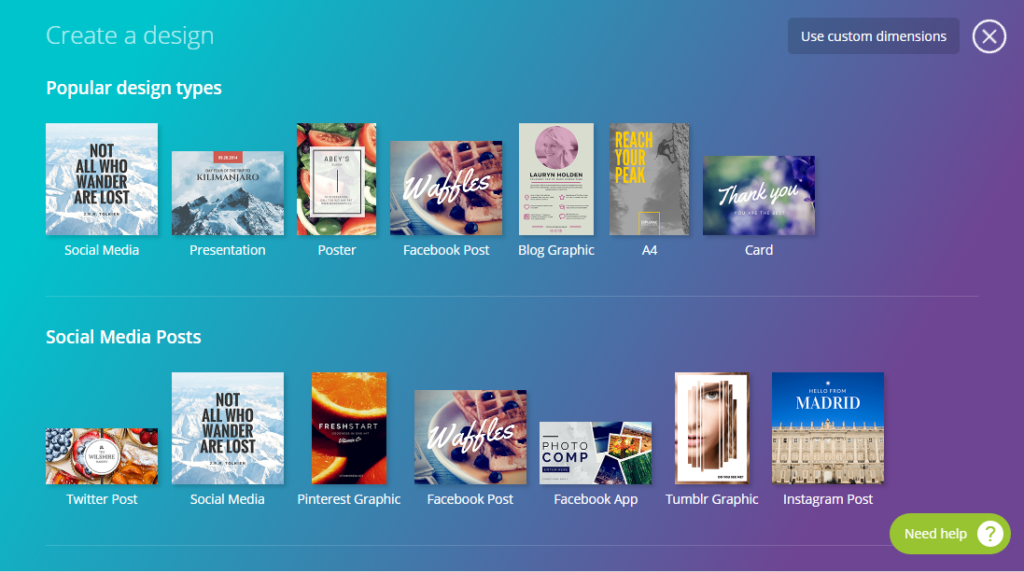This screenshot has width=1024, height=572.
Task: Close the Create a design panel
Action: [989, 37]
